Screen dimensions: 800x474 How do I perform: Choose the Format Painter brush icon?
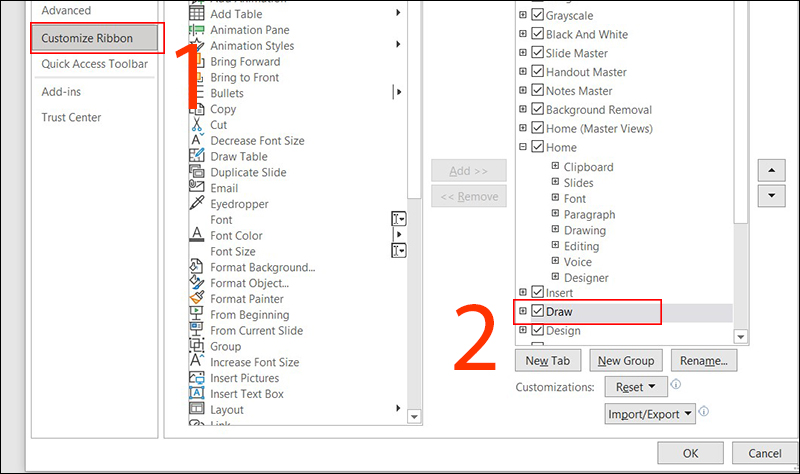tap(197, 299)
